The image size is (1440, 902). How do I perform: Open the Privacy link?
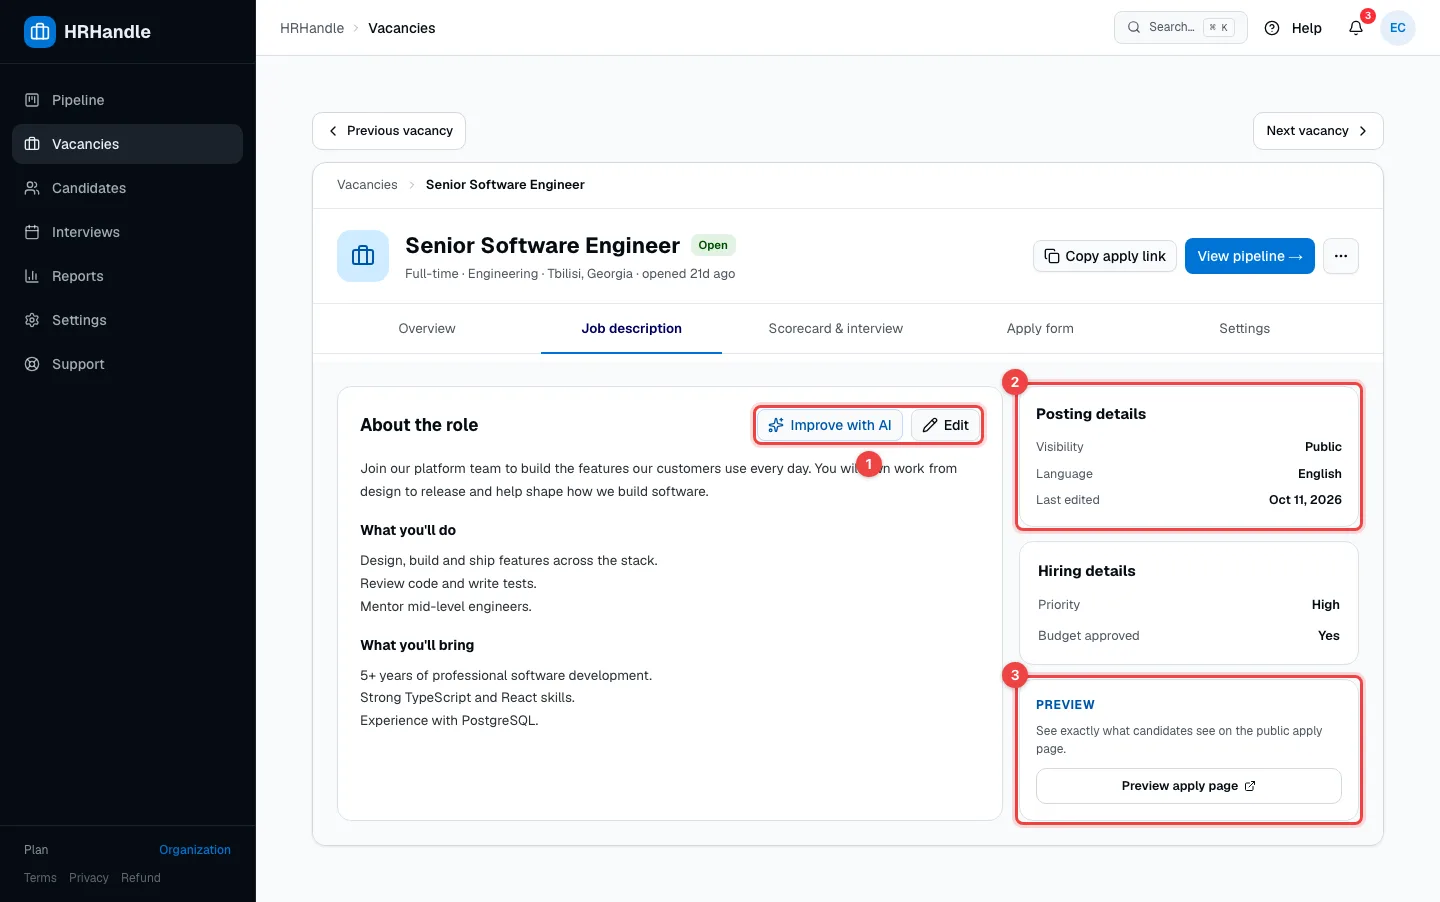tap(89, 878)
